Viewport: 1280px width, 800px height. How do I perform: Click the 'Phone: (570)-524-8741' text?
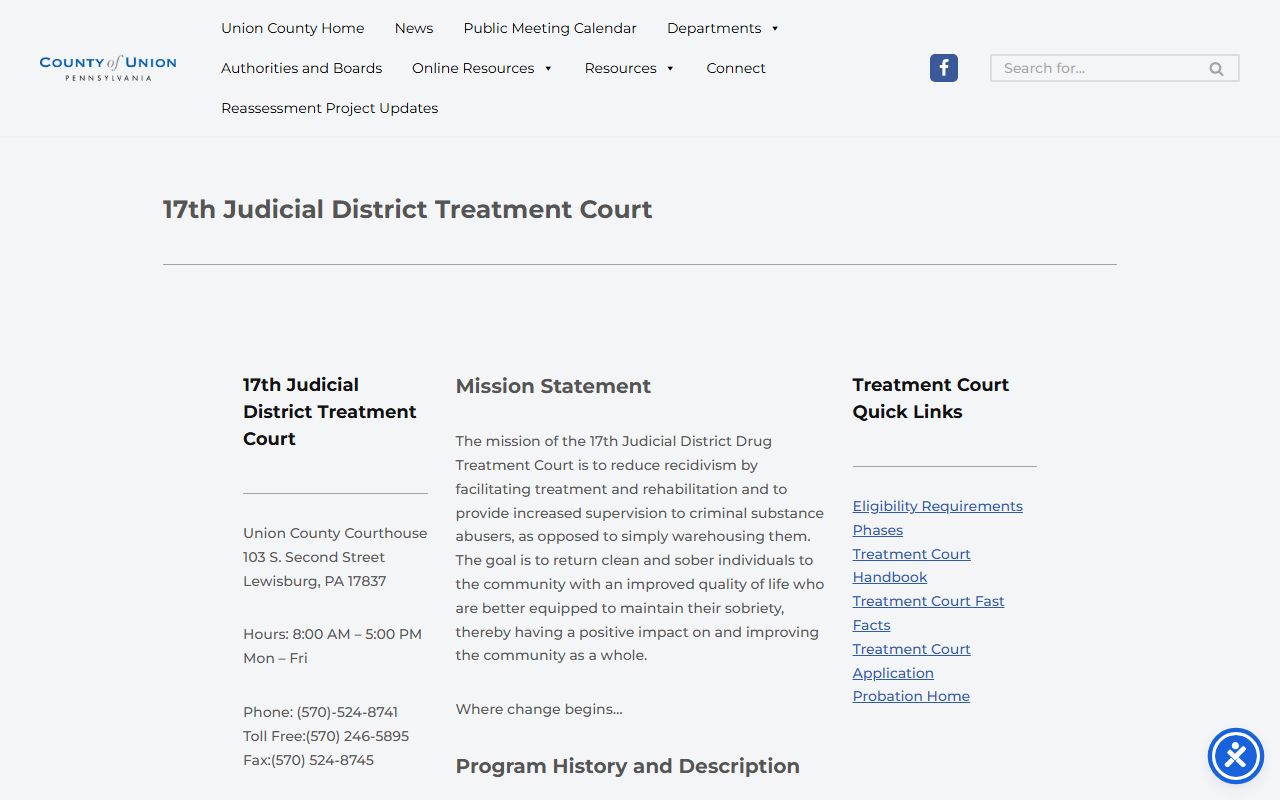coord(320,712)
